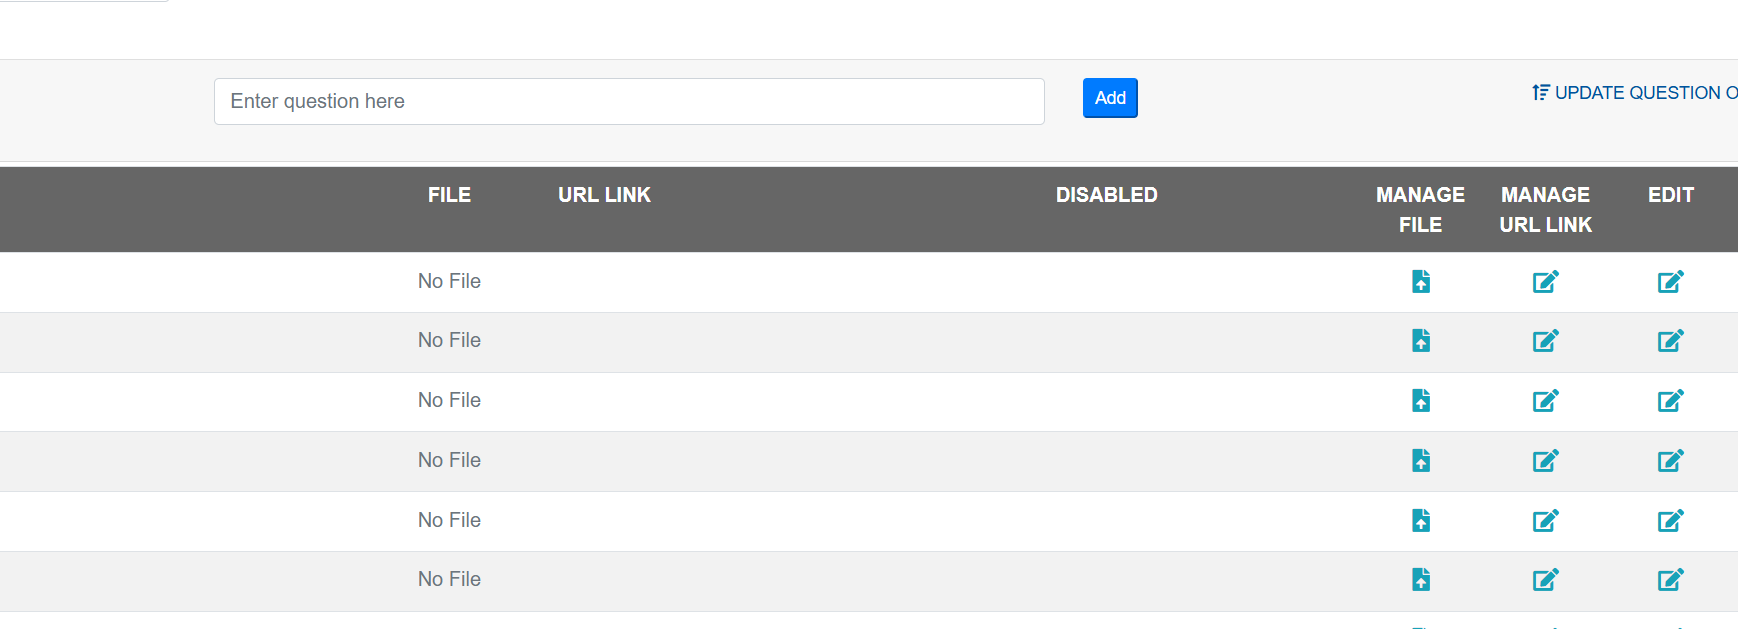The height and width of the screenshot is (629, 1738).
Task: Click inside the Enter question here field
Action: tap(628, 101)
